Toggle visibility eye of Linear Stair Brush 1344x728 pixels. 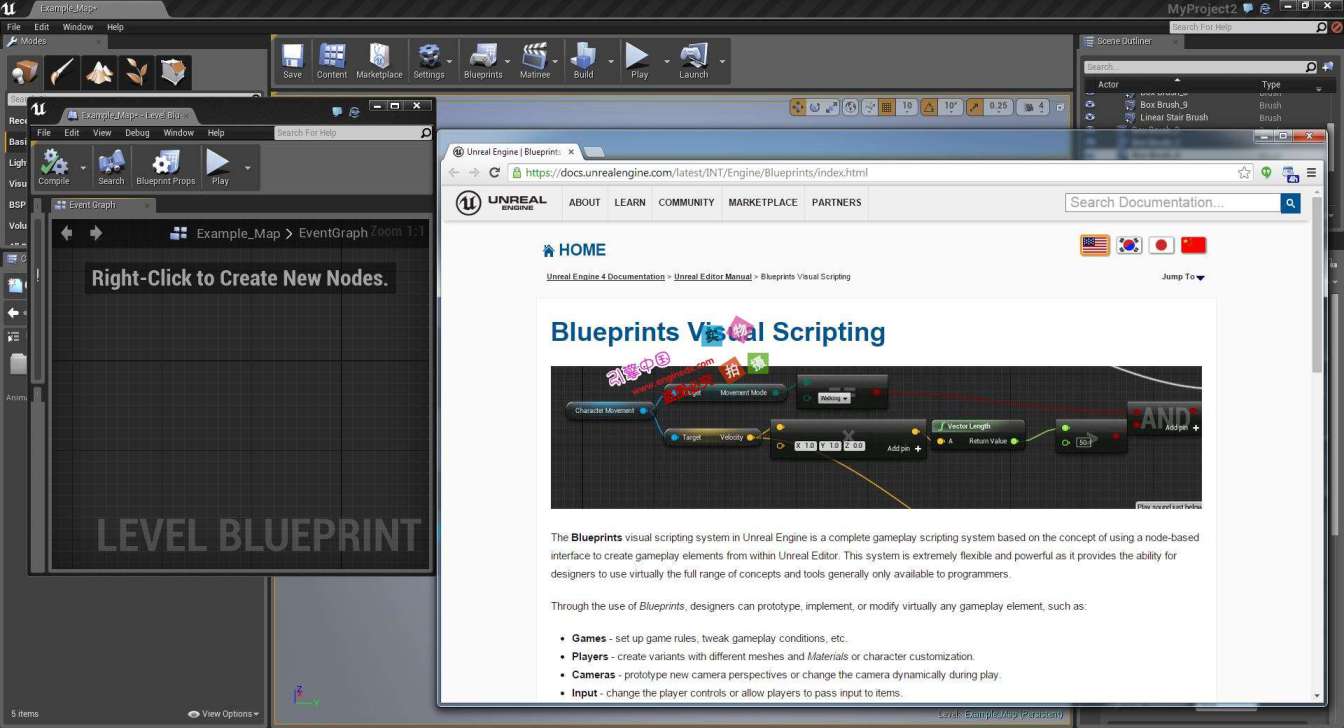[1090, 117]
